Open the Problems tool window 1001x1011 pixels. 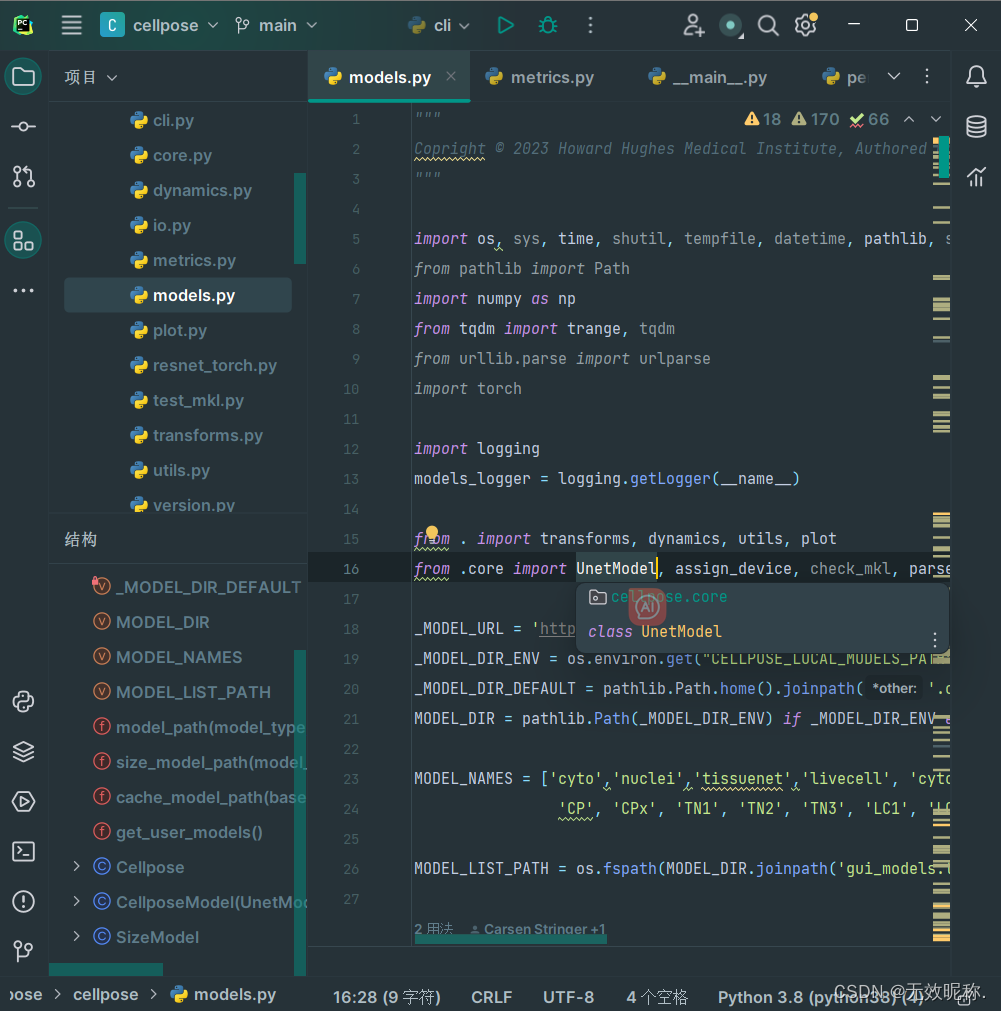pos(23,901)
